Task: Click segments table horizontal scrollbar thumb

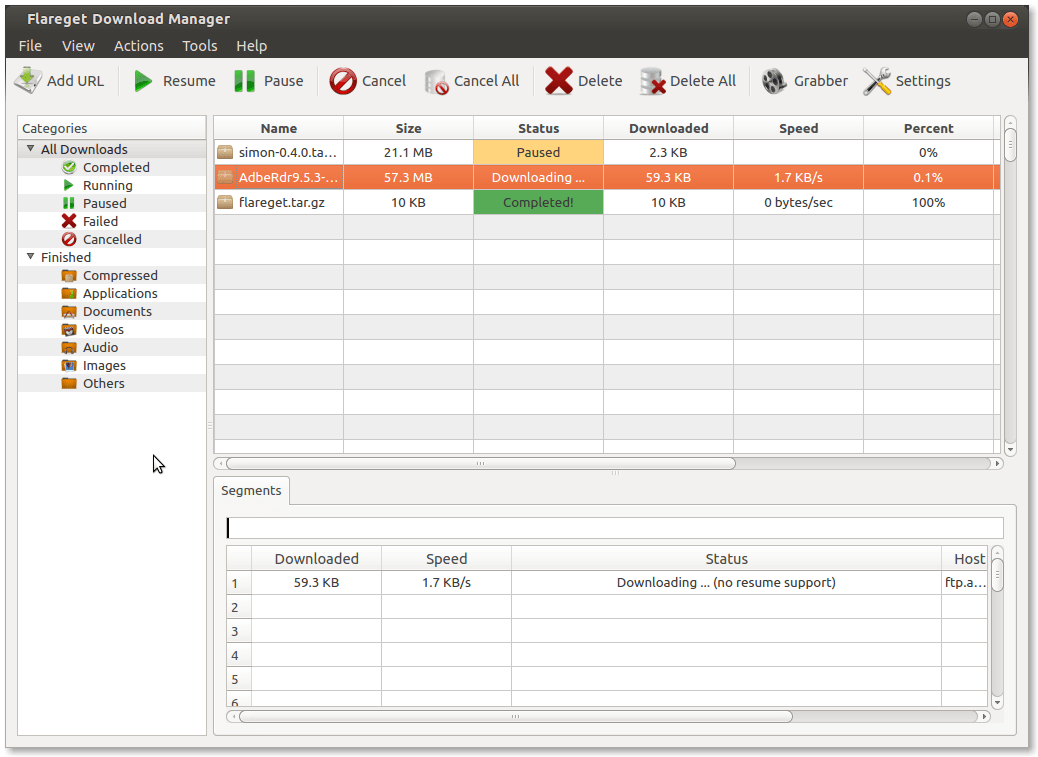Action: (516, 716)
